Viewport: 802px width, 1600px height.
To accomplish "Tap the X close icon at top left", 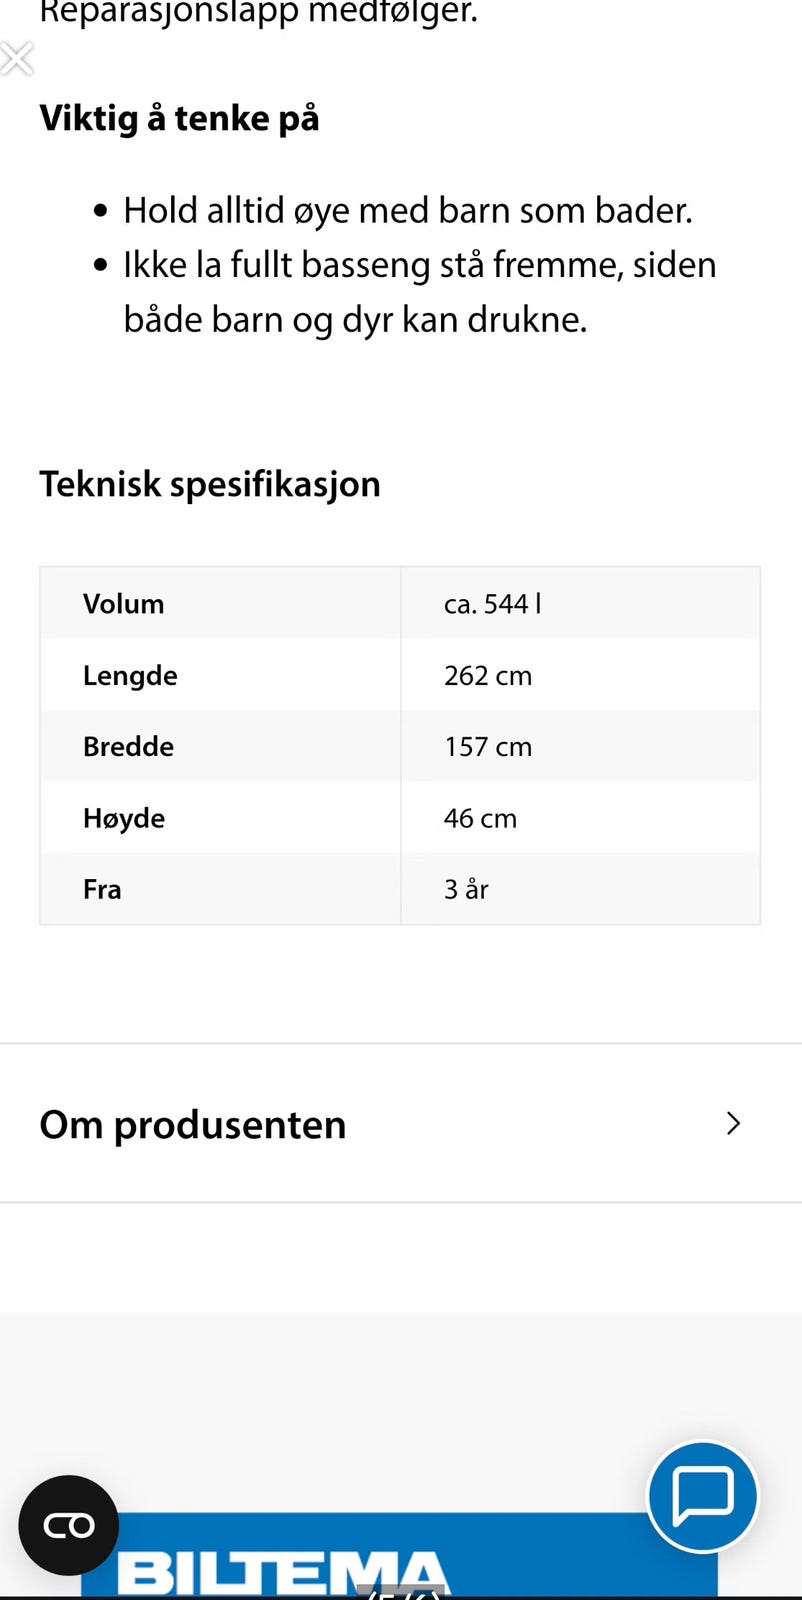I will pos(17,59).
